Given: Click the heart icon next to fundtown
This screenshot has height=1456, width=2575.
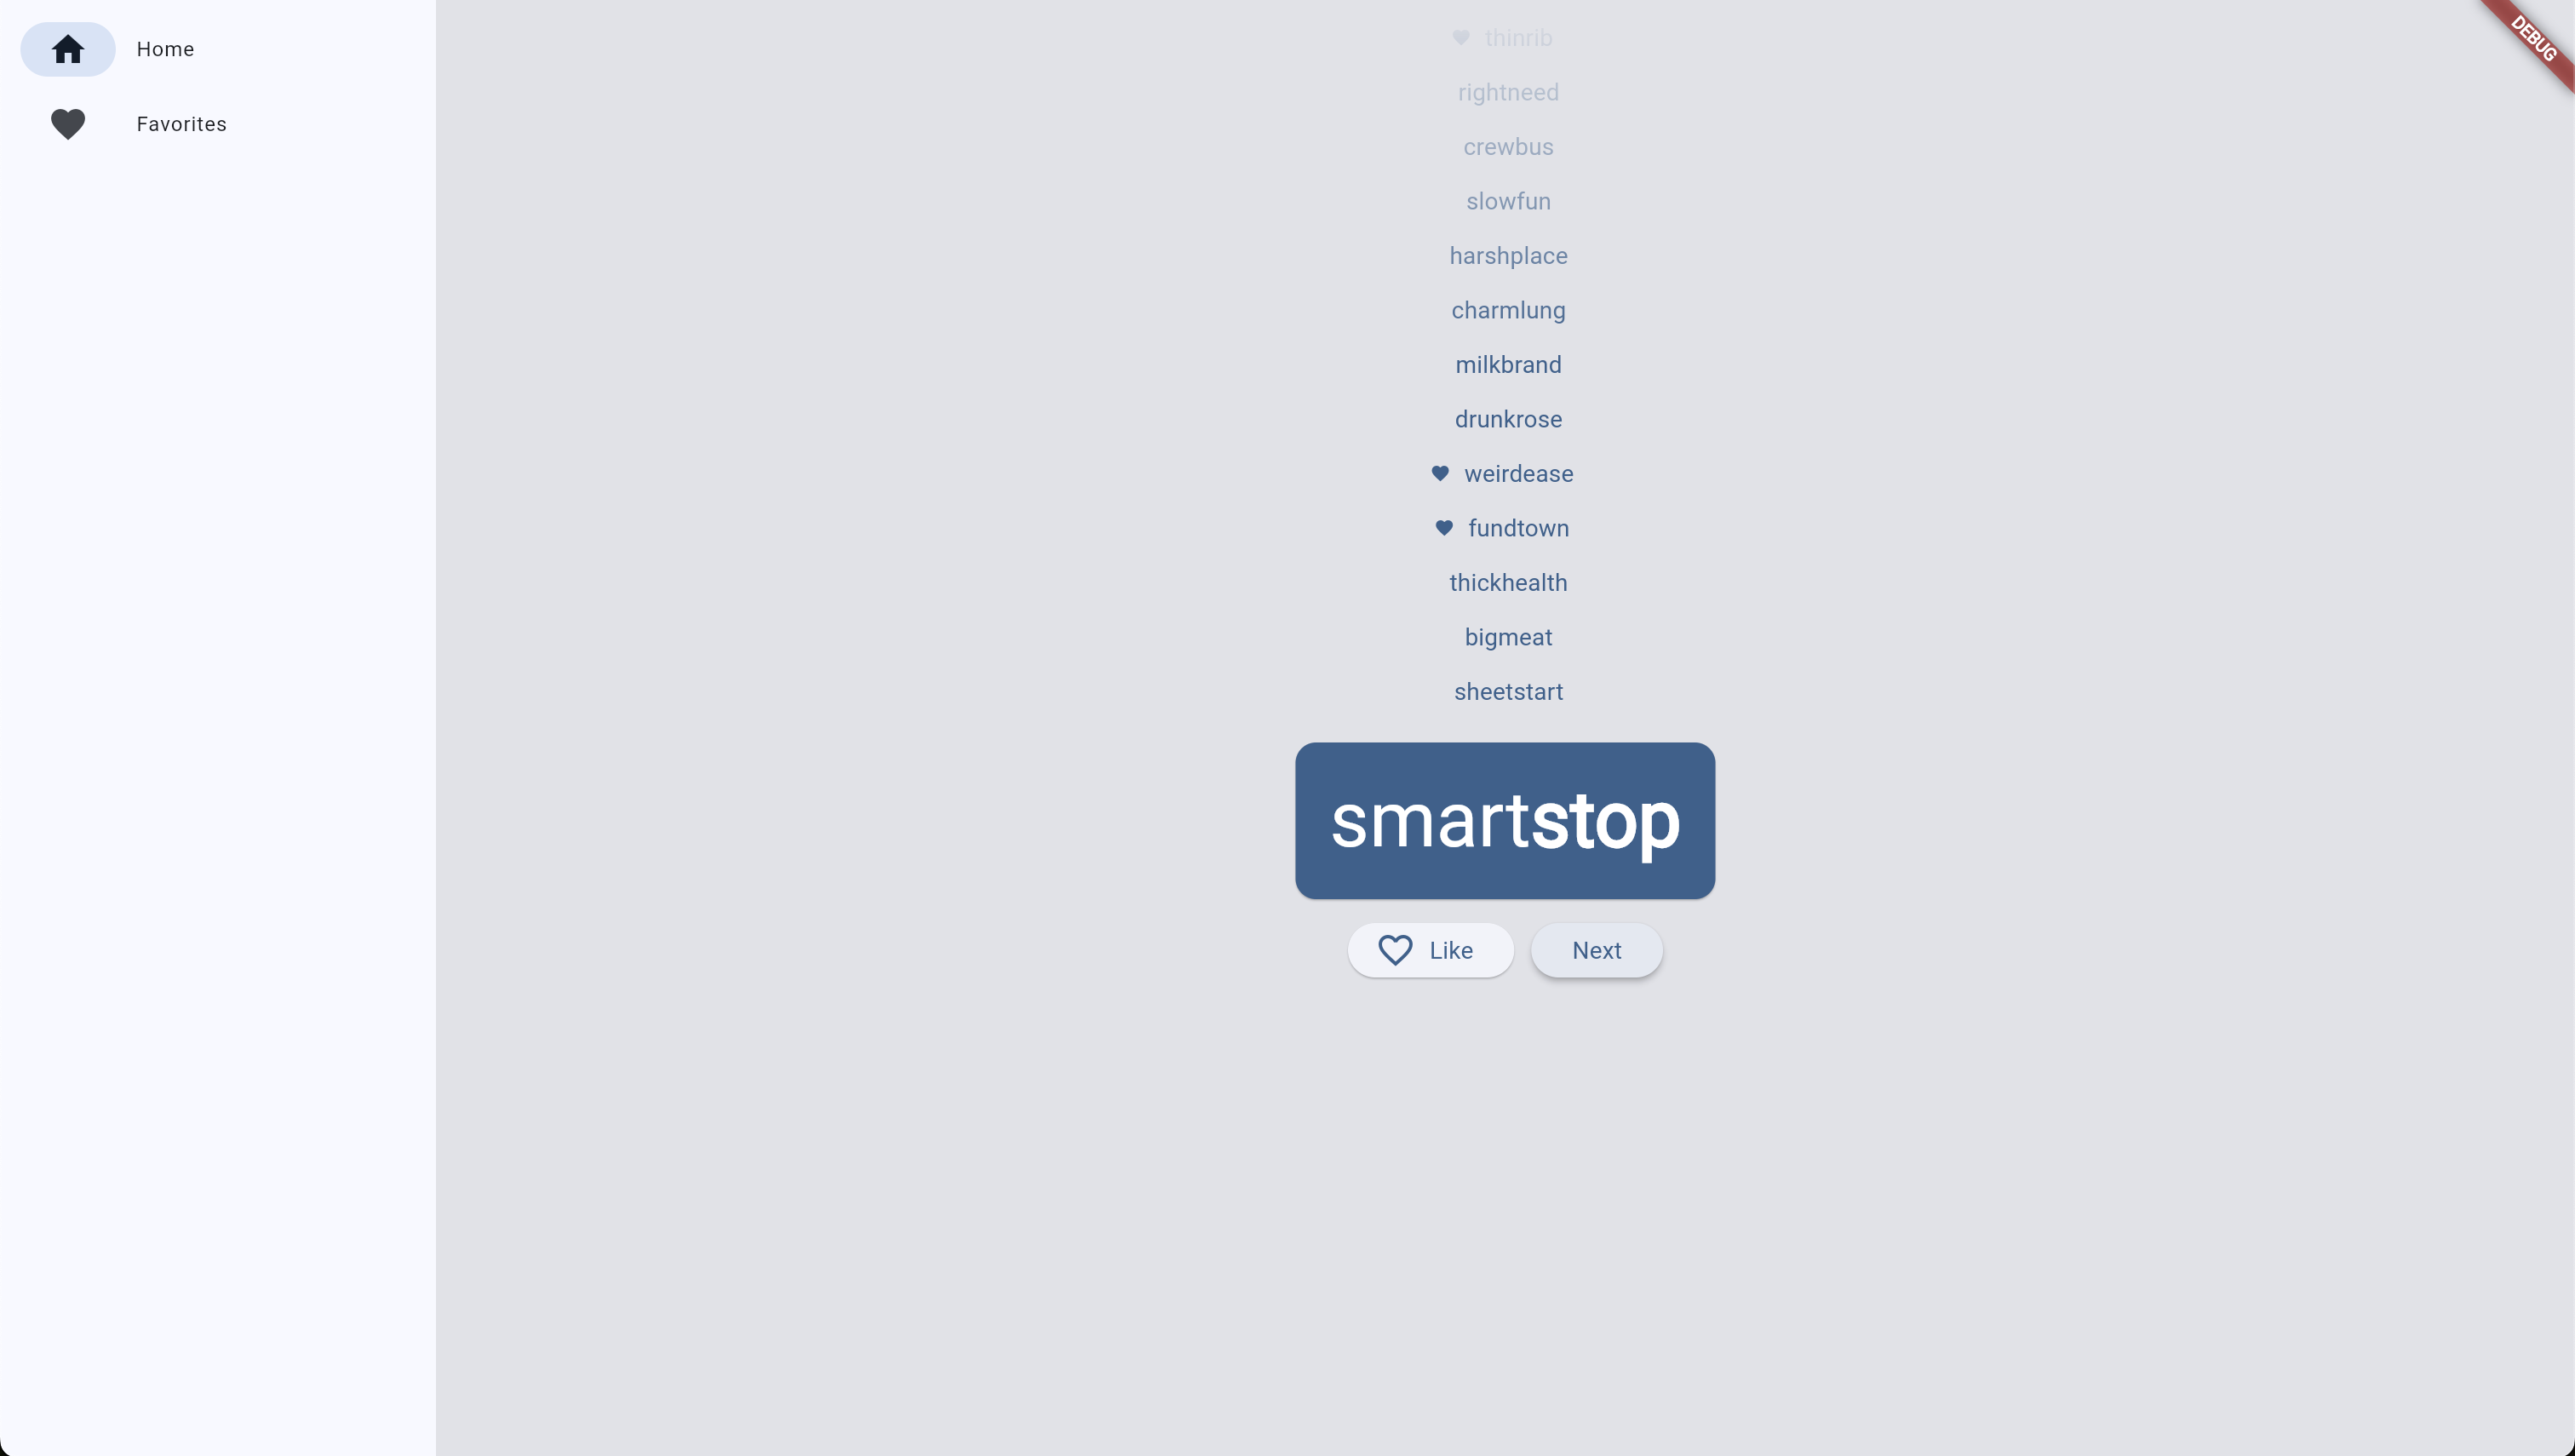Looking at the screenshot, I should [1445, 527].
